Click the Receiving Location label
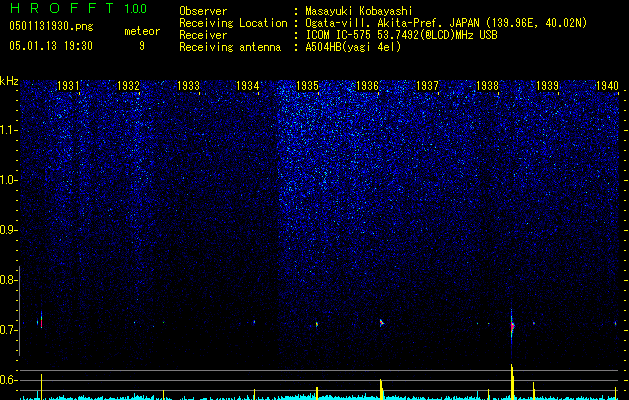The image size is (629, 400). coord(233,23)
